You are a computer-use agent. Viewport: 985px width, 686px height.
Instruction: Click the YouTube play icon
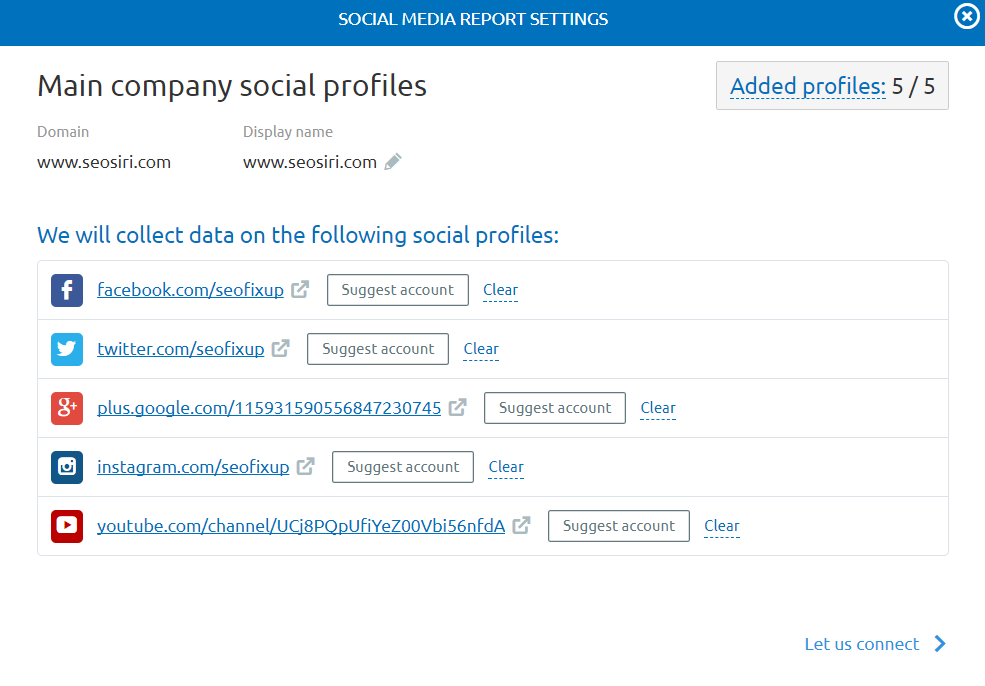[66, 525]
